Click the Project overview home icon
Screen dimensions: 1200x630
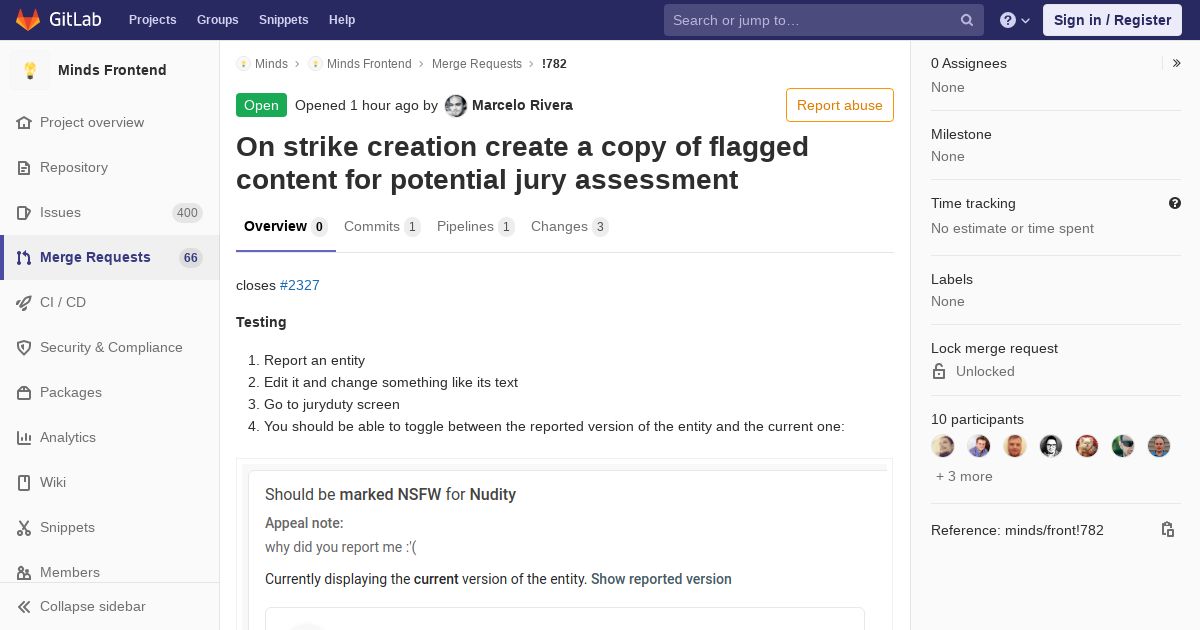(24, 122)
